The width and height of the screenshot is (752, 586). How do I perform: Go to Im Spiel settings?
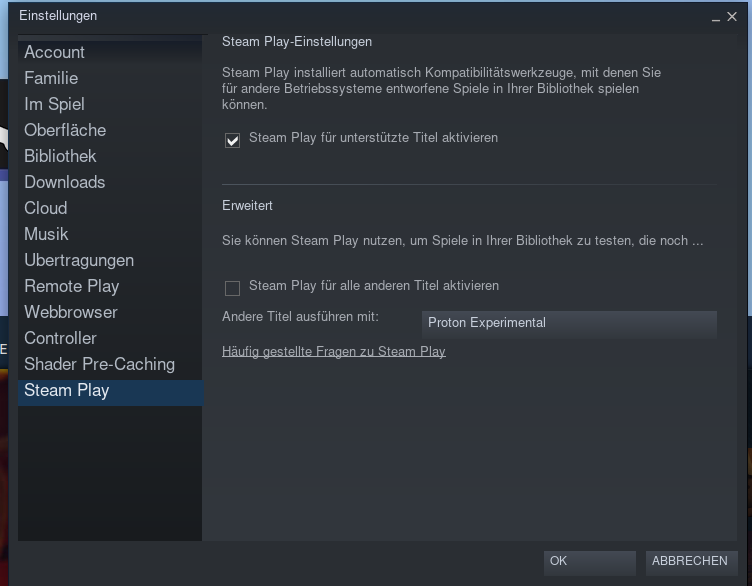54,104
